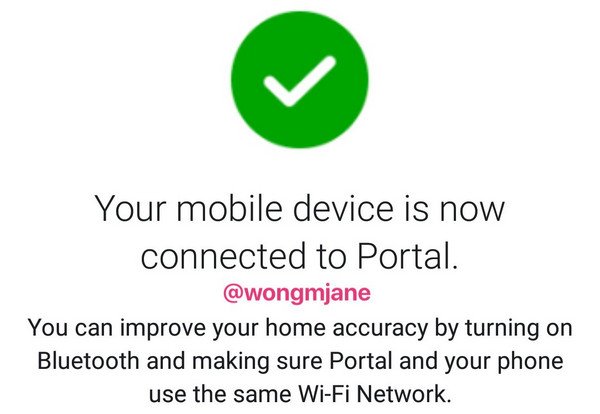Click the word 'connected' in heading
The image size is (600, 414).
click(x=223, y=256)
